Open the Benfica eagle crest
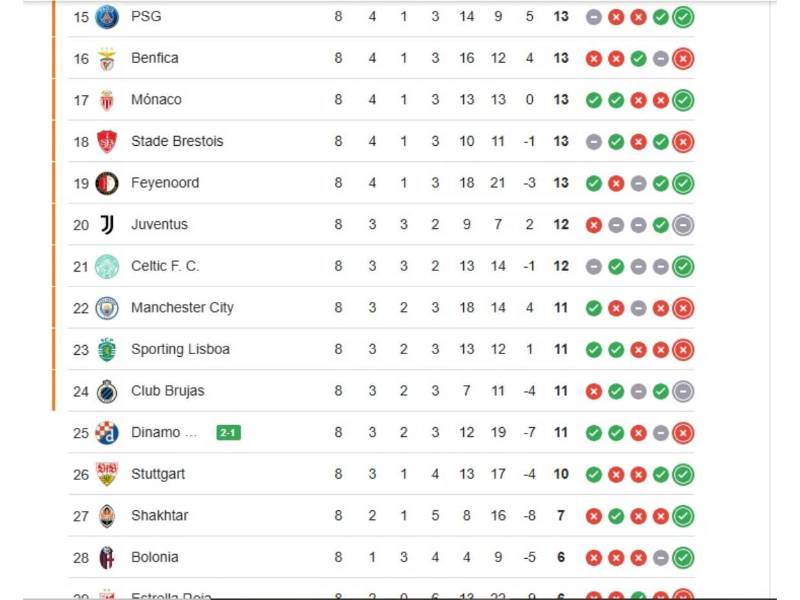 (107, 58)
